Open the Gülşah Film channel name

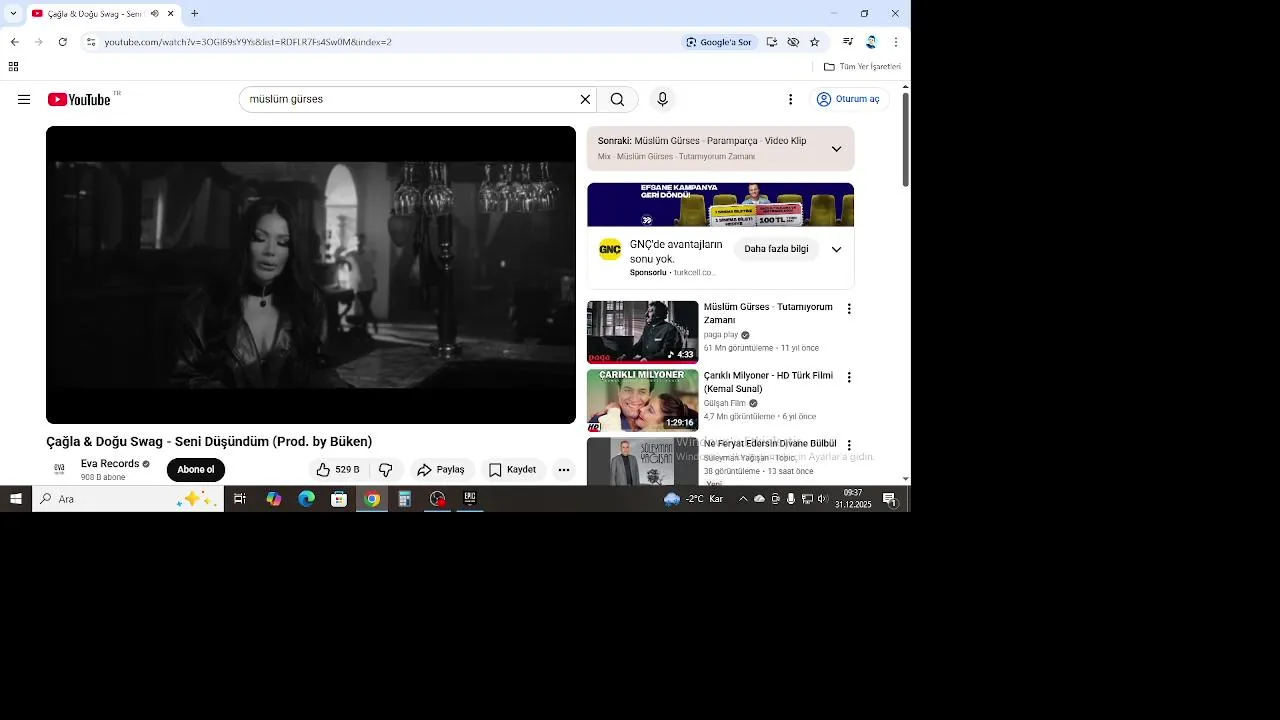tap(725, 403)
